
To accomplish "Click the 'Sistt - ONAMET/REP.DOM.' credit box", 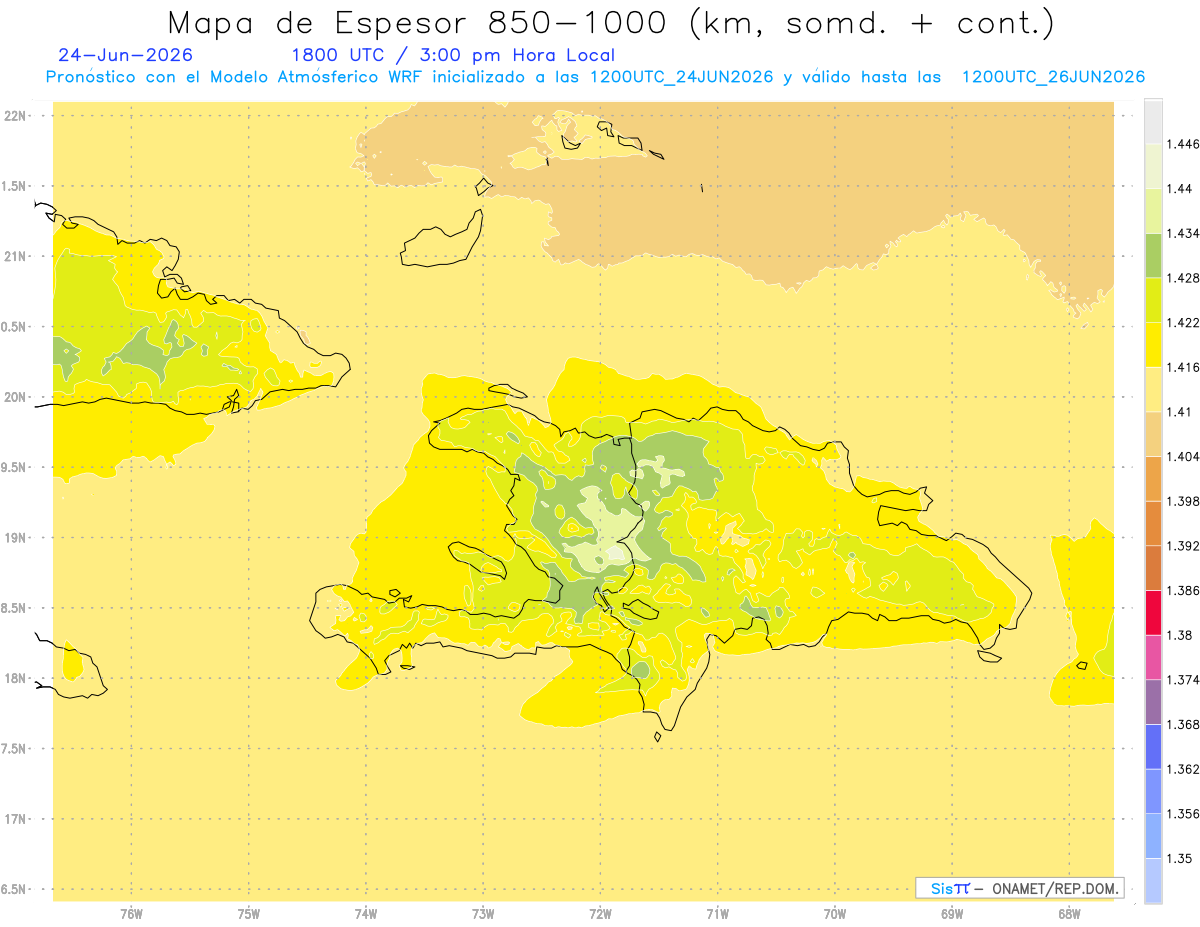I will tap(1019, 888).
